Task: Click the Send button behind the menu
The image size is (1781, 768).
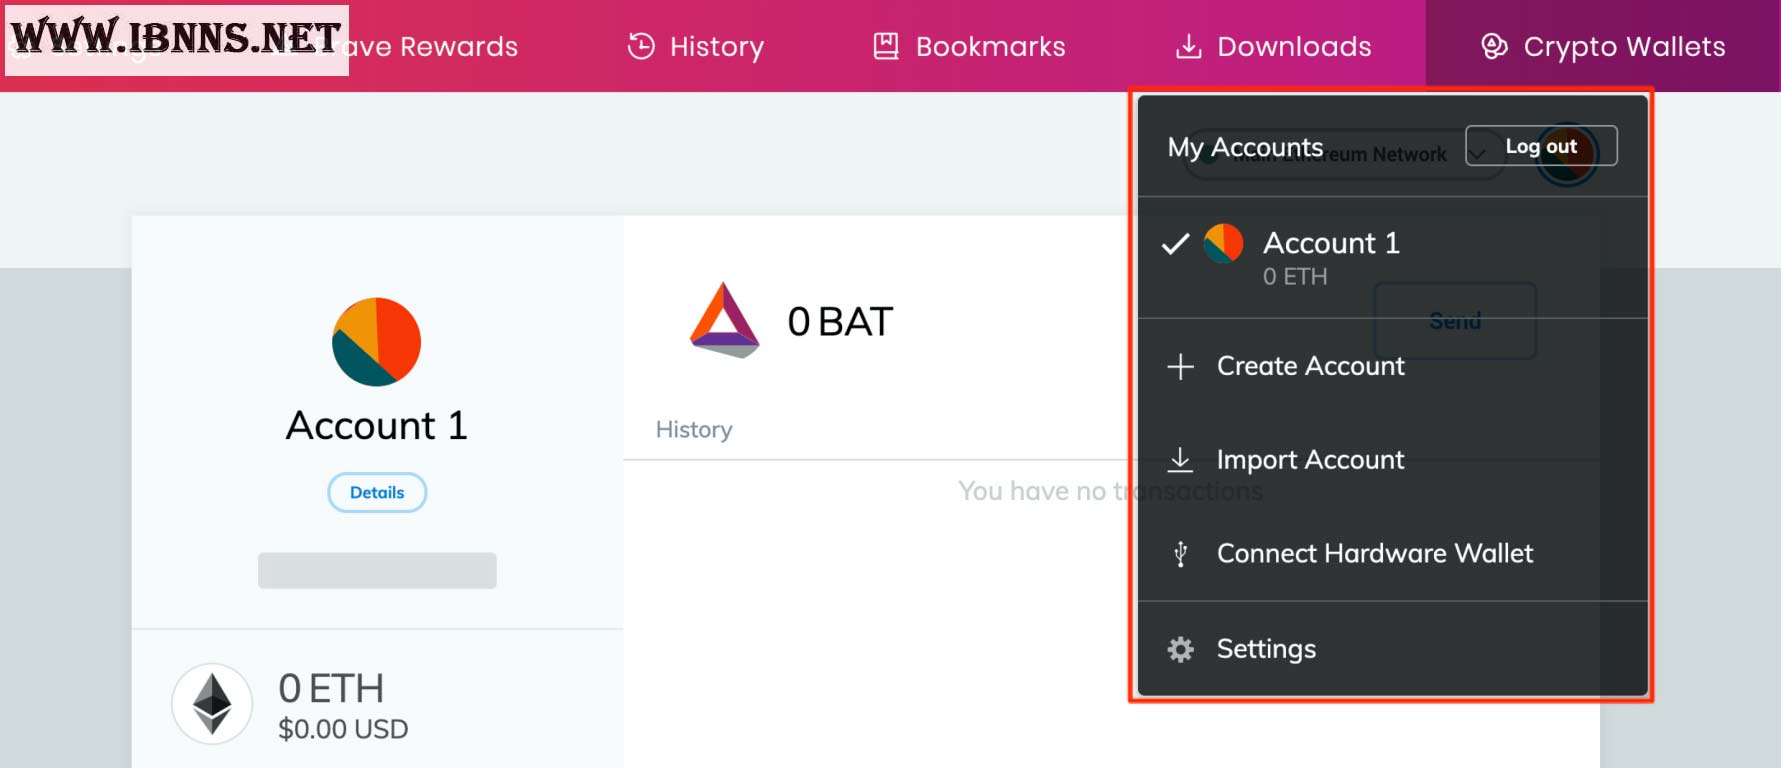Action: click(x=1455, y=321)
